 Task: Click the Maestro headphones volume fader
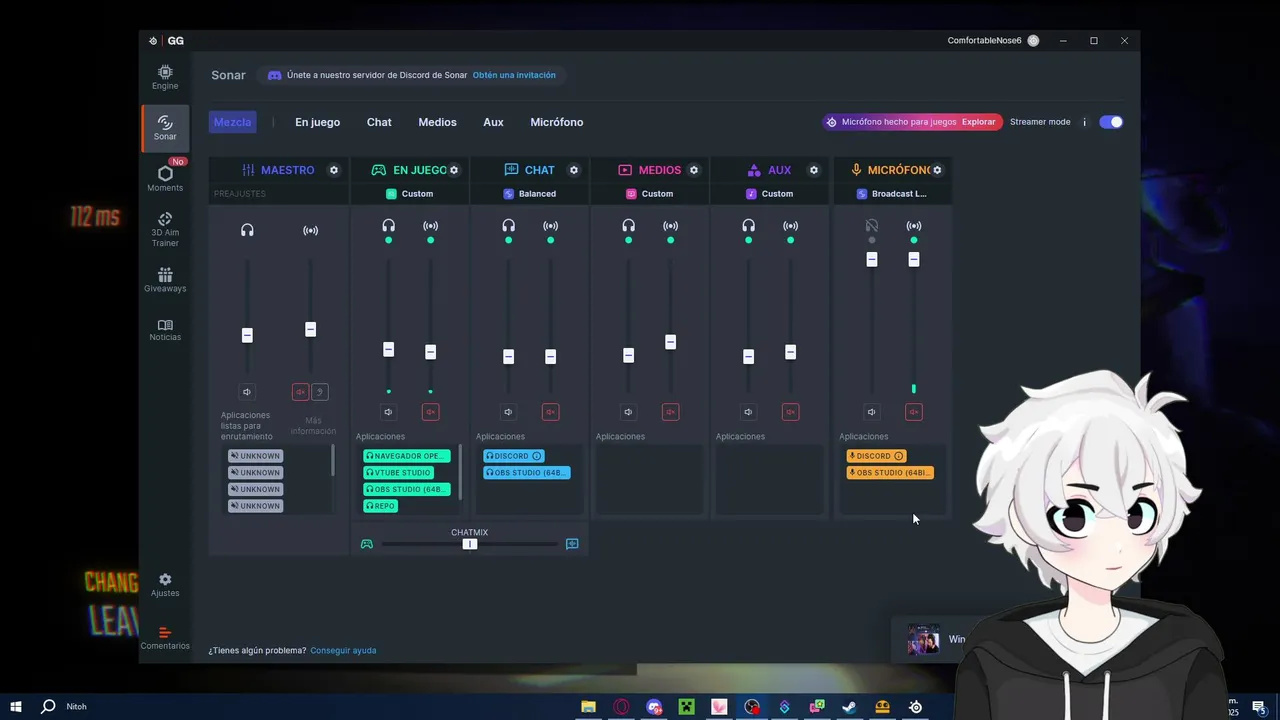pyautogui.click(x=247, y=335)
